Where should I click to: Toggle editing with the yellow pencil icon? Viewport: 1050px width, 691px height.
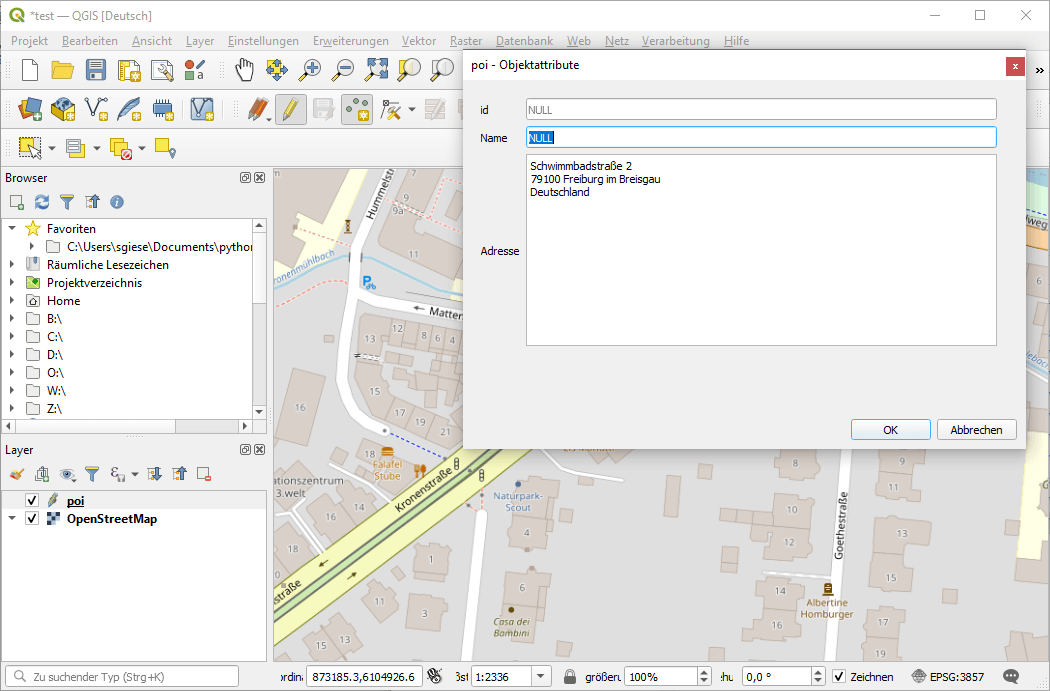290,109
